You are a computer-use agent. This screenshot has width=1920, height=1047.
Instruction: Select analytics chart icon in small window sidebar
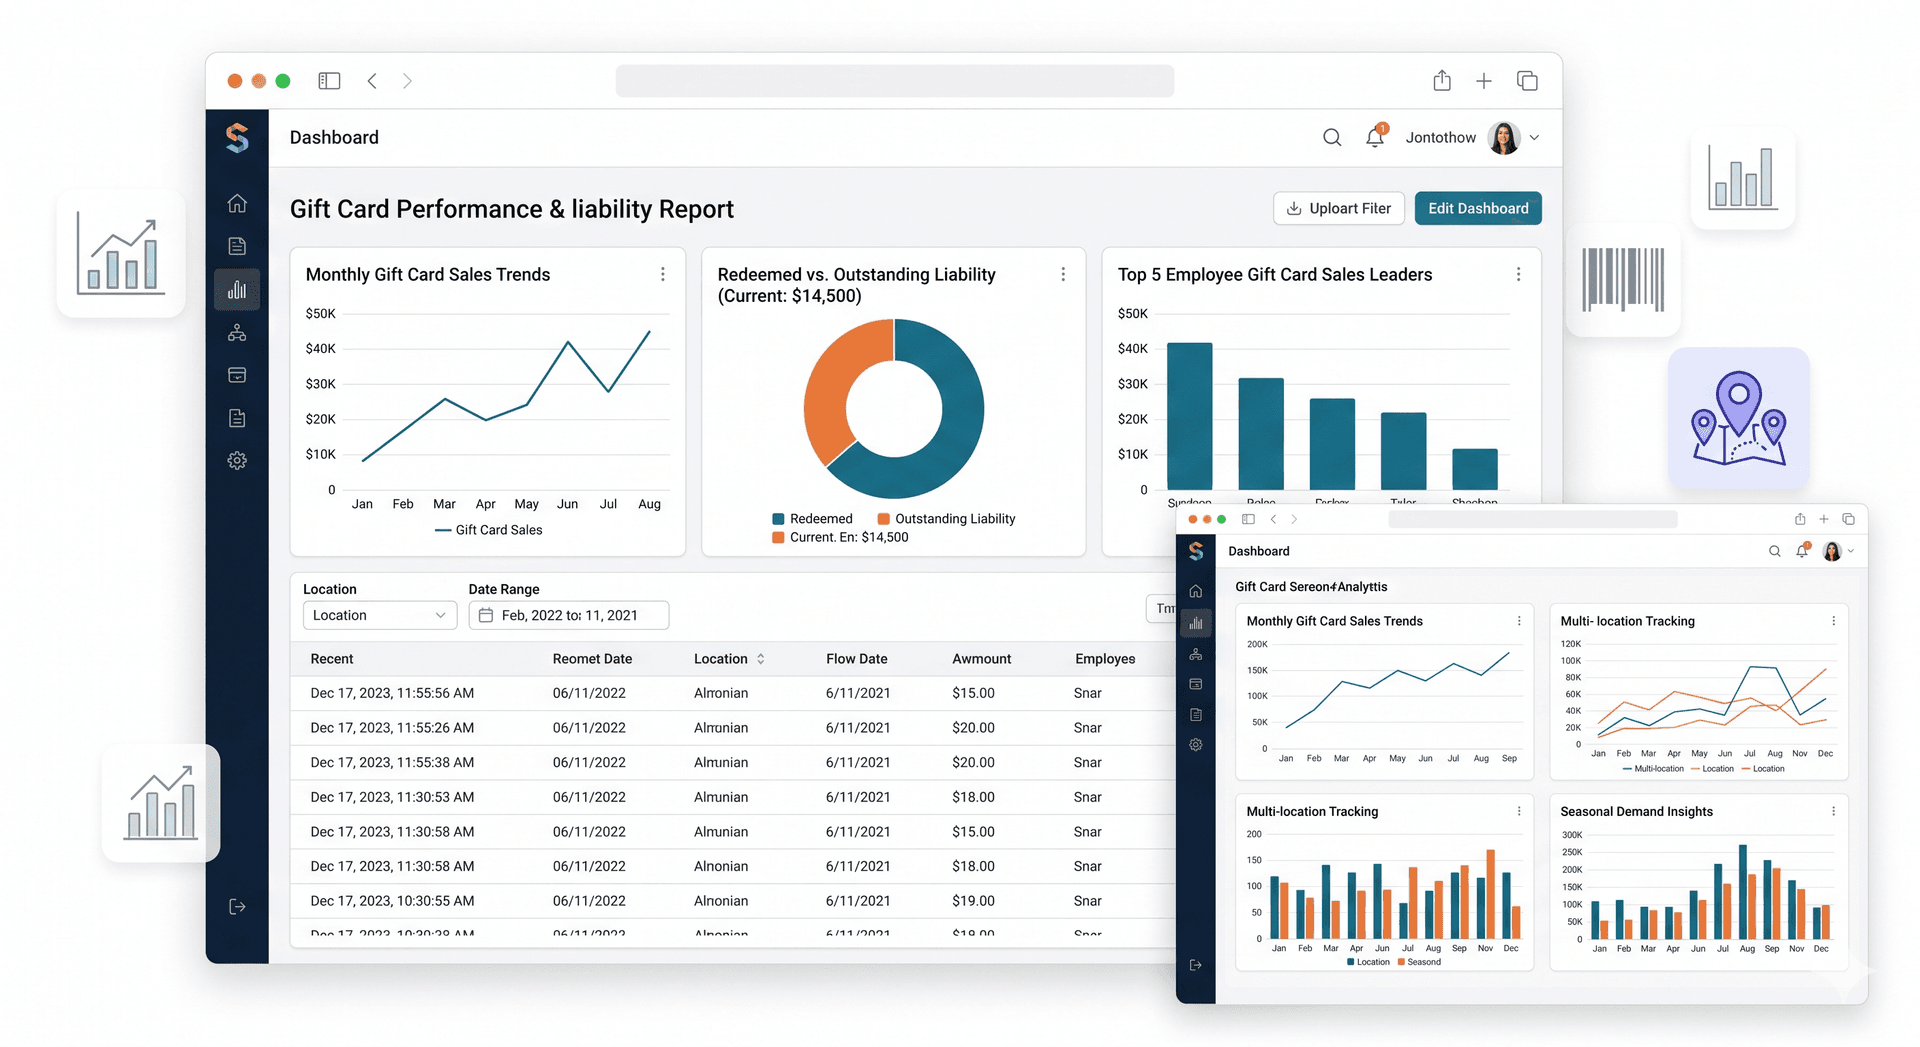[1196, 623]
